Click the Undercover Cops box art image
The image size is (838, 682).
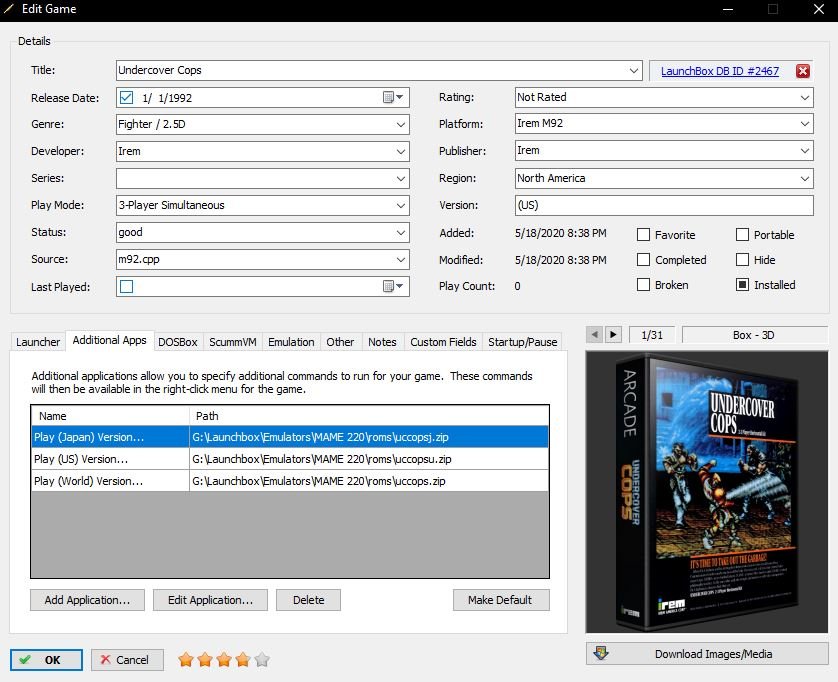(707, 492)
